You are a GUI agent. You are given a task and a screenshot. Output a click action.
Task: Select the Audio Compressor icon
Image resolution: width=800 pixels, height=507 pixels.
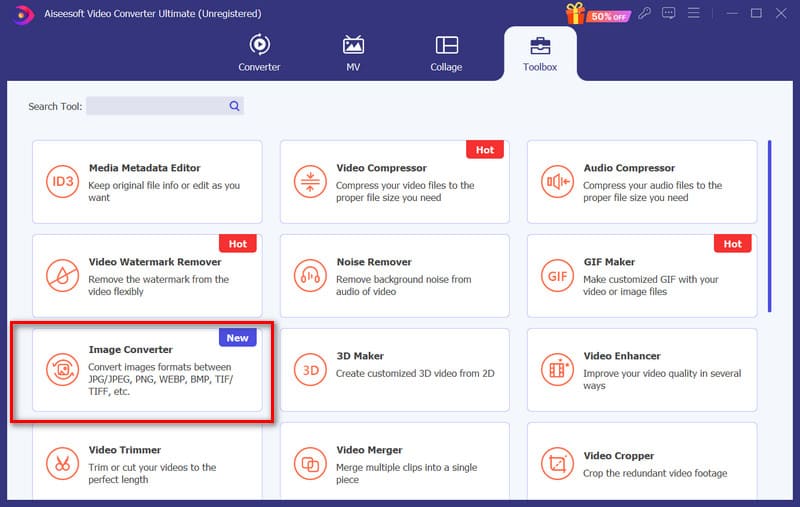point(557,182)
